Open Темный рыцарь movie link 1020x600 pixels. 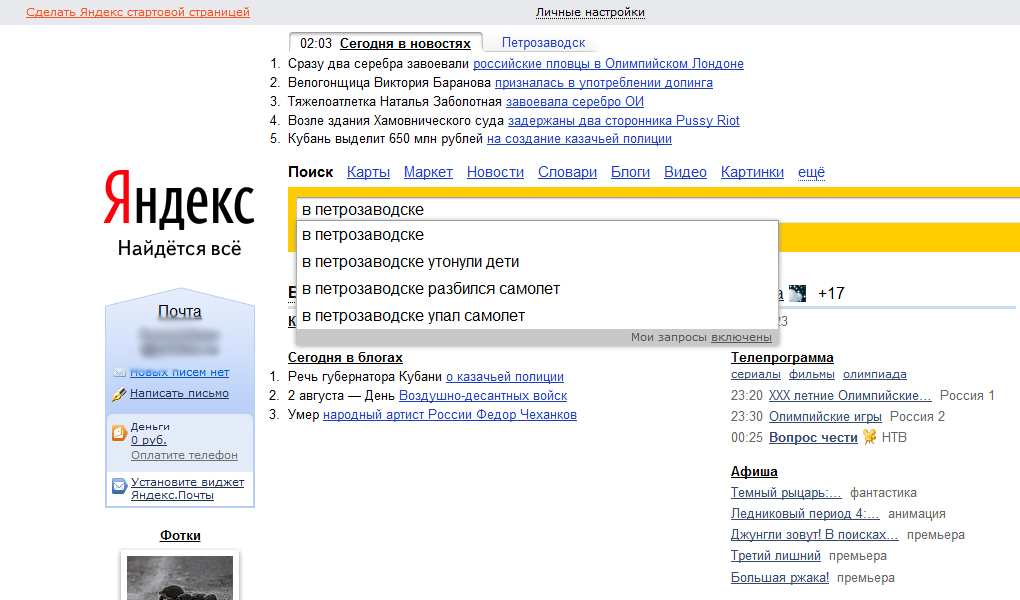(786, 493)
